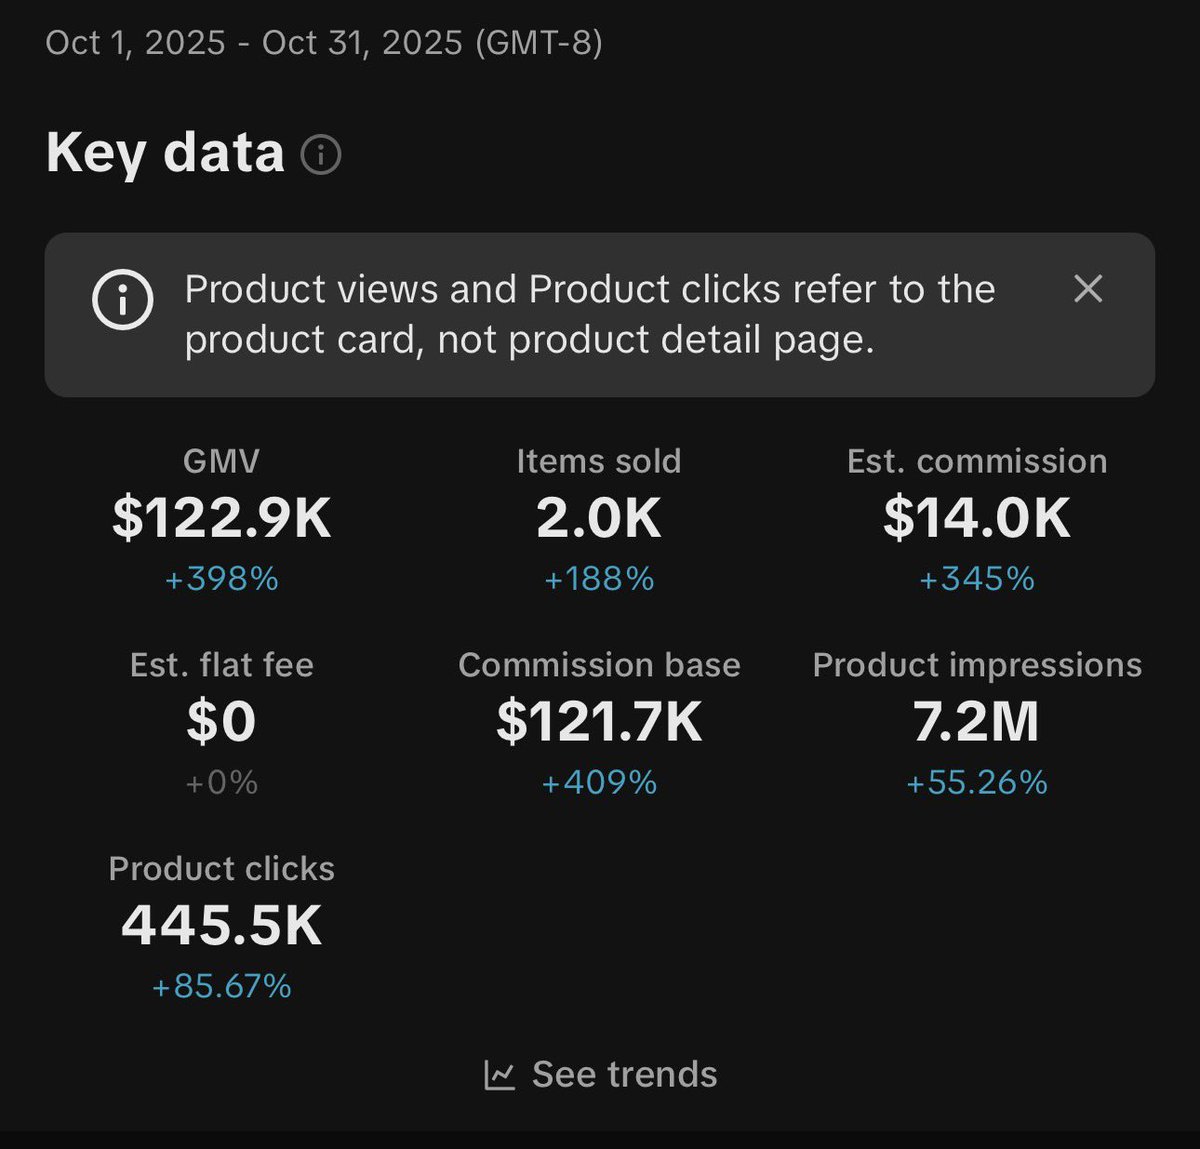The image size is (1200, 1149).
Task: Click the Key data heading
Action: 165,153
